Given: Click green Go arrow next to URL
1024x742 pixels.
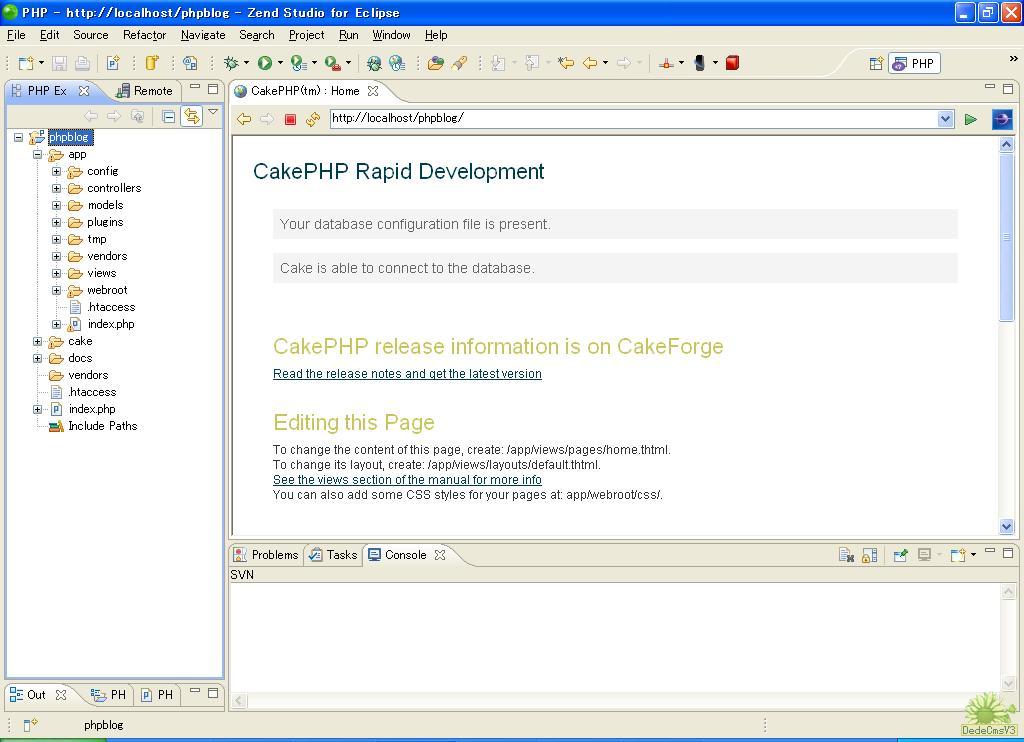Looking at the screenshot, I should point(970,119).
